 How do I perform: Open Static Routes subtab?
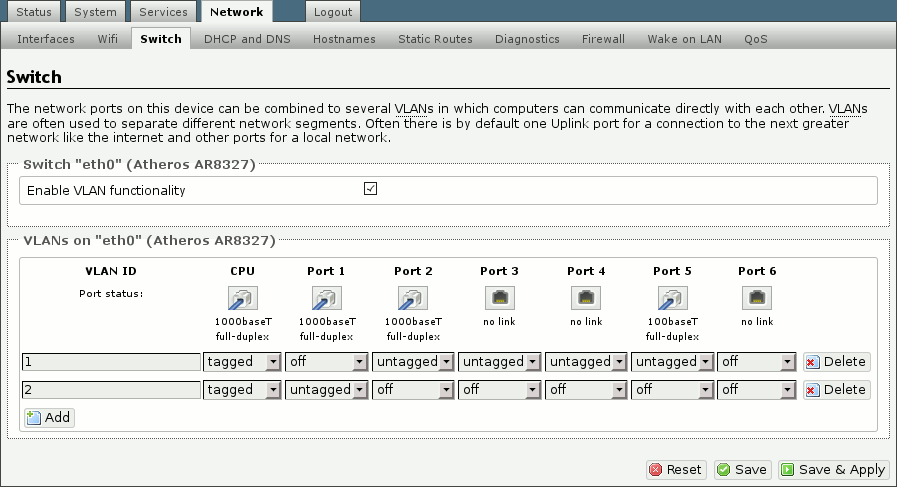(x=435, y=39)
